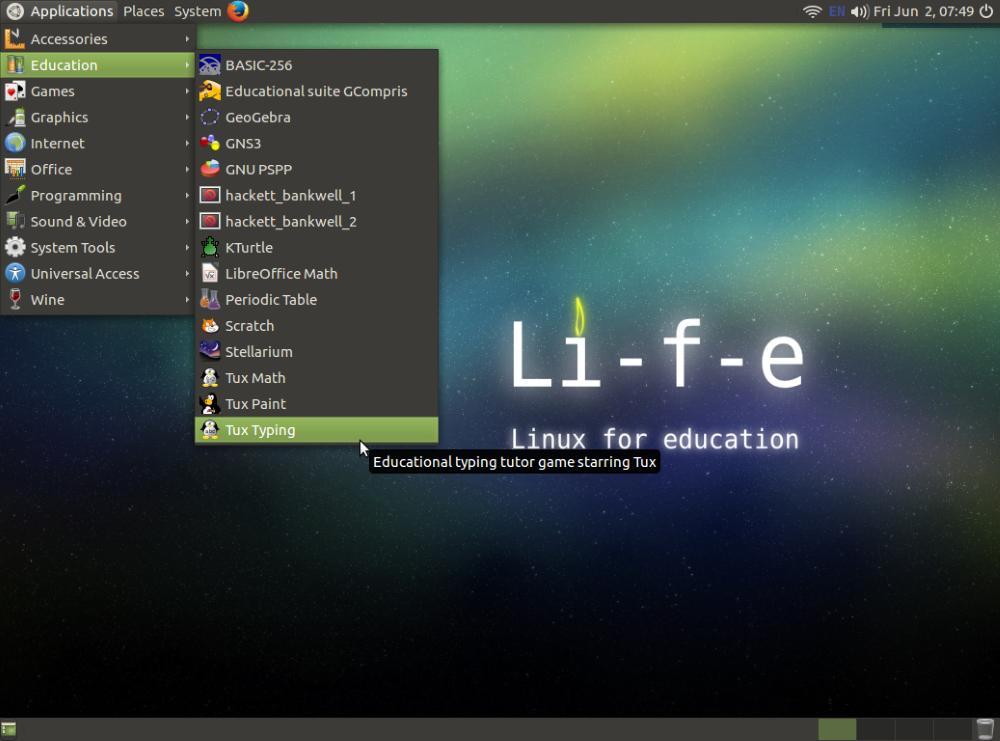Open the Internet category globe icon
The width and height of the screenshot is (1000, 741).
[x=15, y=143]
